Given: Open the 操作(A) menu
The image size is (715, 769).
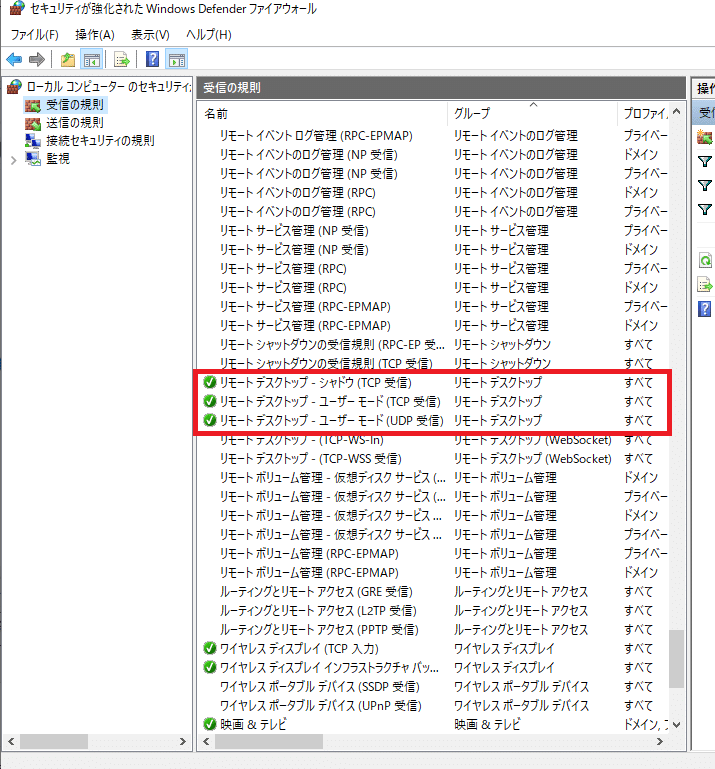Looking at the screenshot, I should click(x=95, y=35).
